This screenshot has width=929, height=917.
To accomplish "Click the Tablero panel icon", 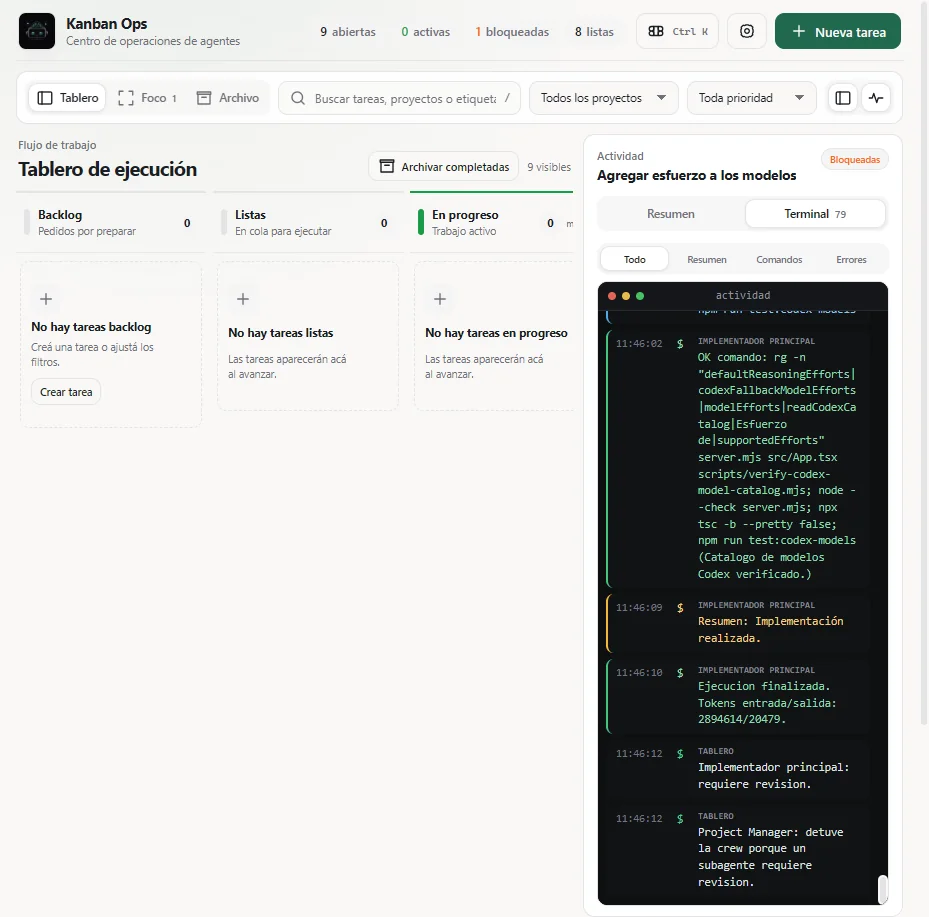I will (x=45, y=98).
